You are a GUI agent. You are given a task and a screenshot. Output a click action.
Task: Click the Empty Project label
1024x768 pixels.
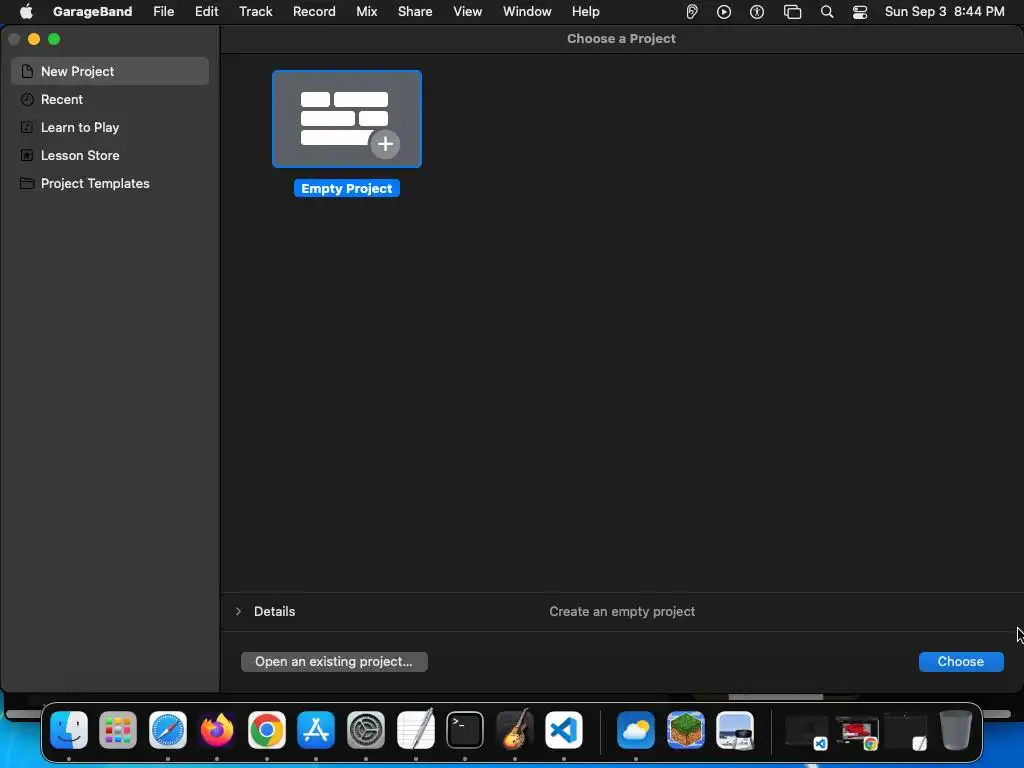[347, 189]
